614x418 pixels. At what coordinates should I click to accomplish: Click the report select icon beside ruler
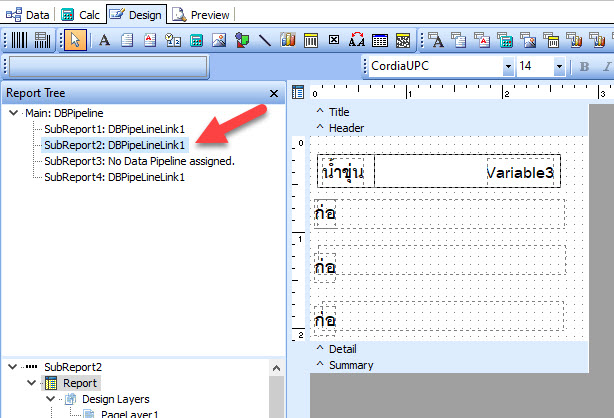pyautogui.click(x=297, y=93)
